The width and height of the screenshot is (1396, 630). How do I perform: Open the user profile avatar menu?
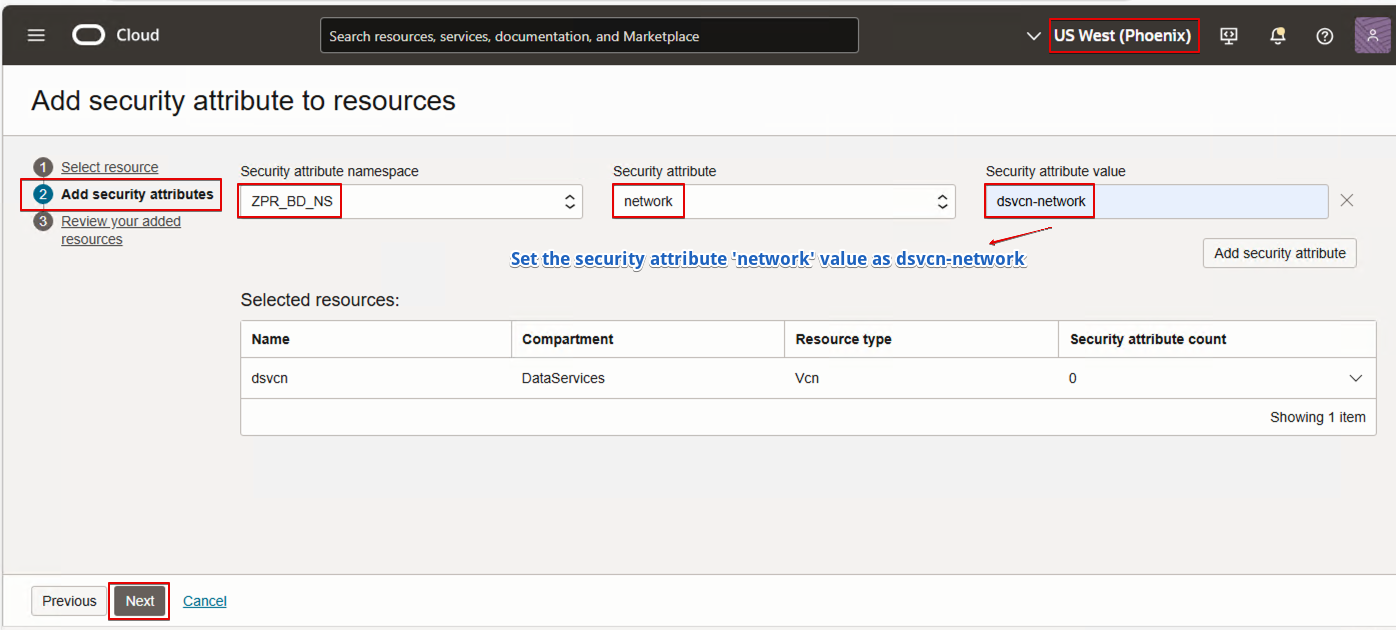1372,36
